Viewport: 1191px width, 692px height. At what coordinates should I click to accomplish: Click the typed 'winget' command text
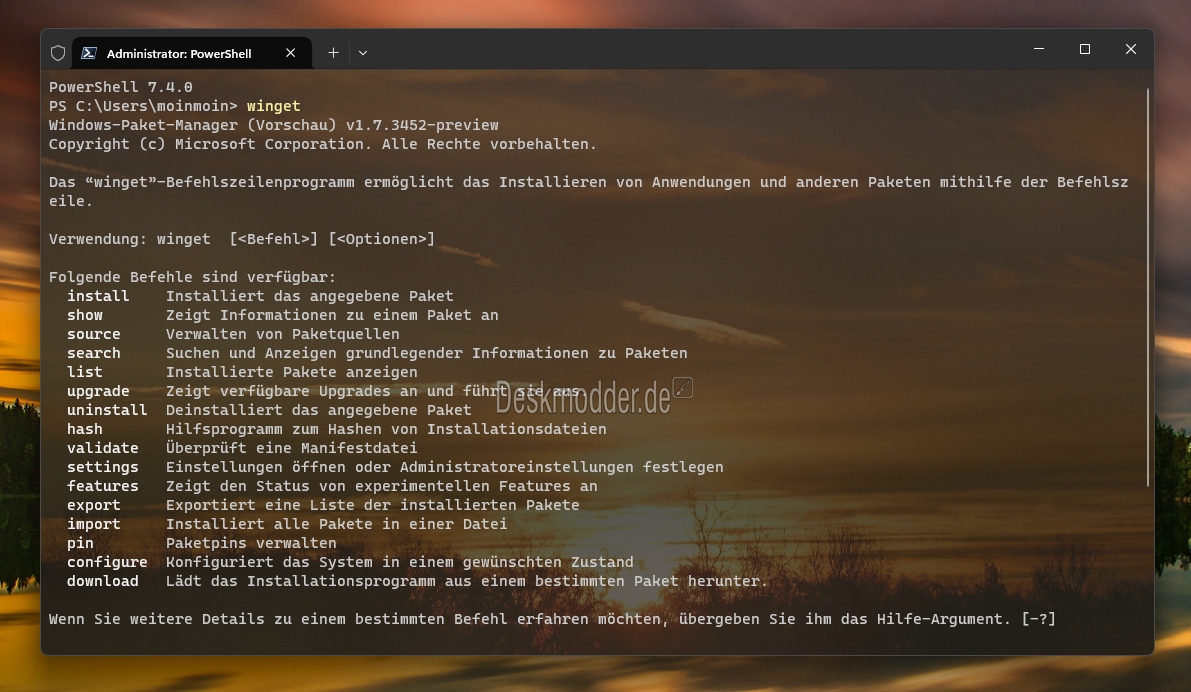[x=273, y=106]
